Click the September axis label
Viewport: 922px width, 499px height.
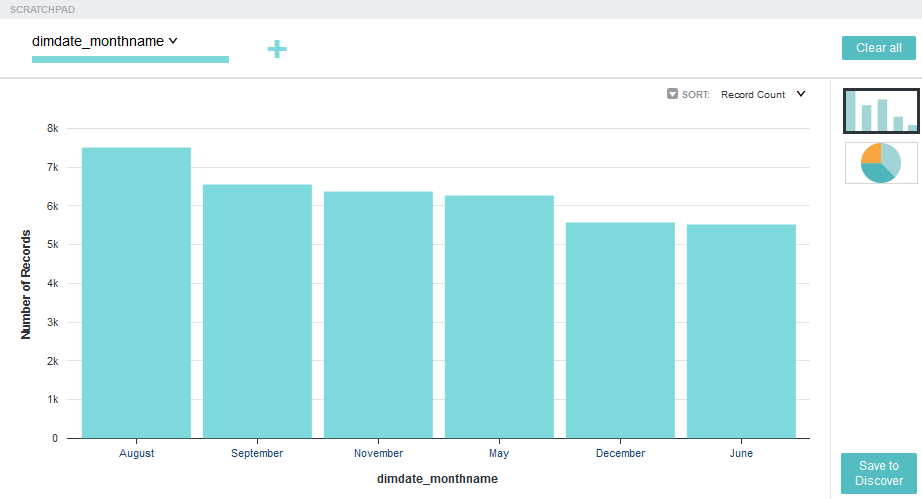point(257,453)
